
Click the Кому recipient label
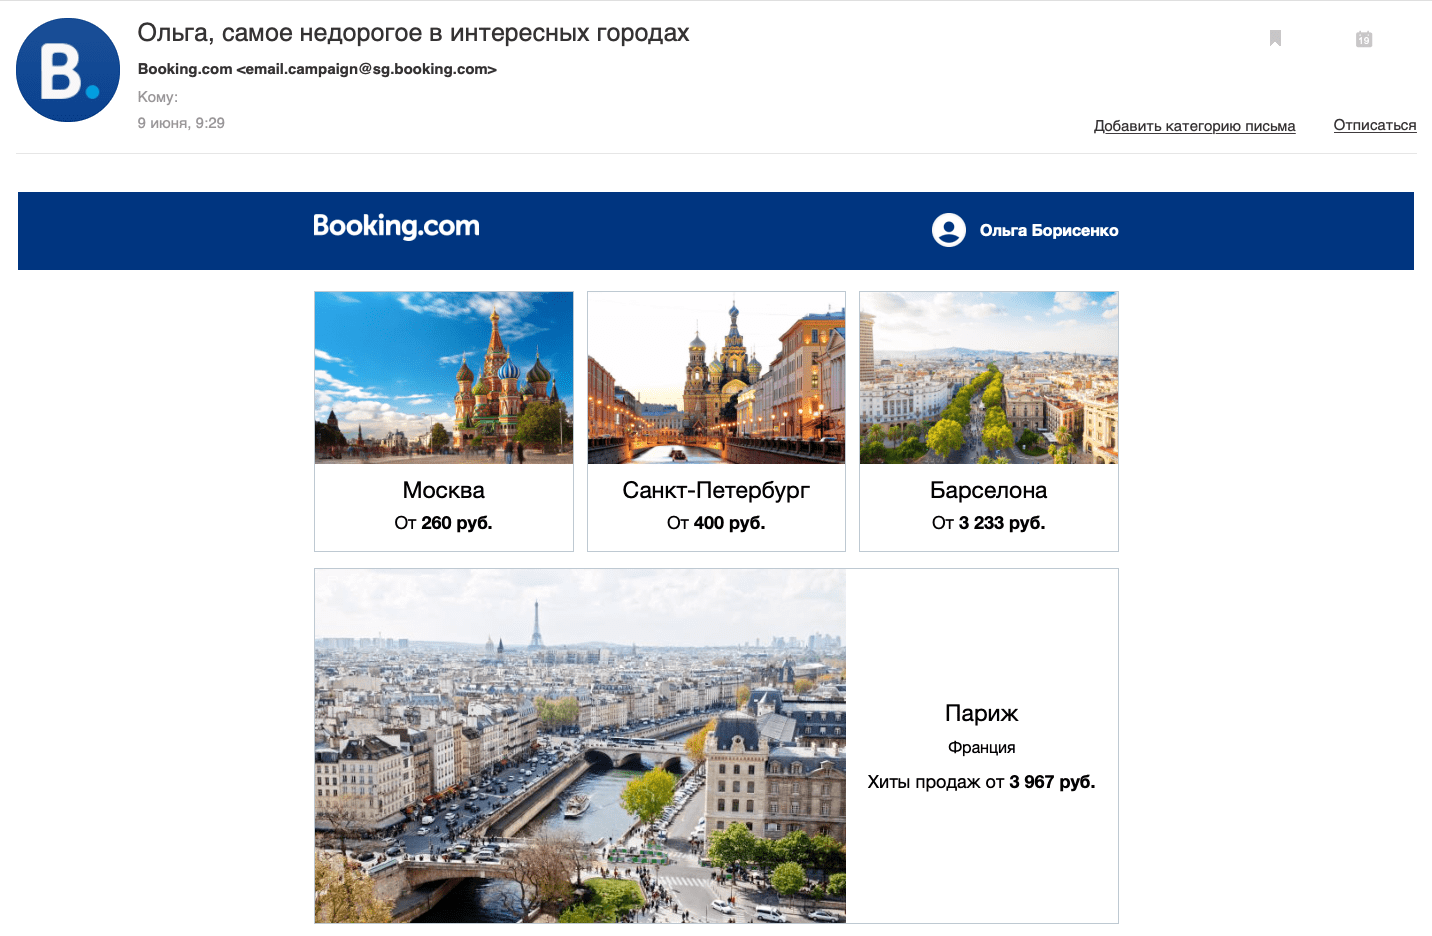(158, 97)
